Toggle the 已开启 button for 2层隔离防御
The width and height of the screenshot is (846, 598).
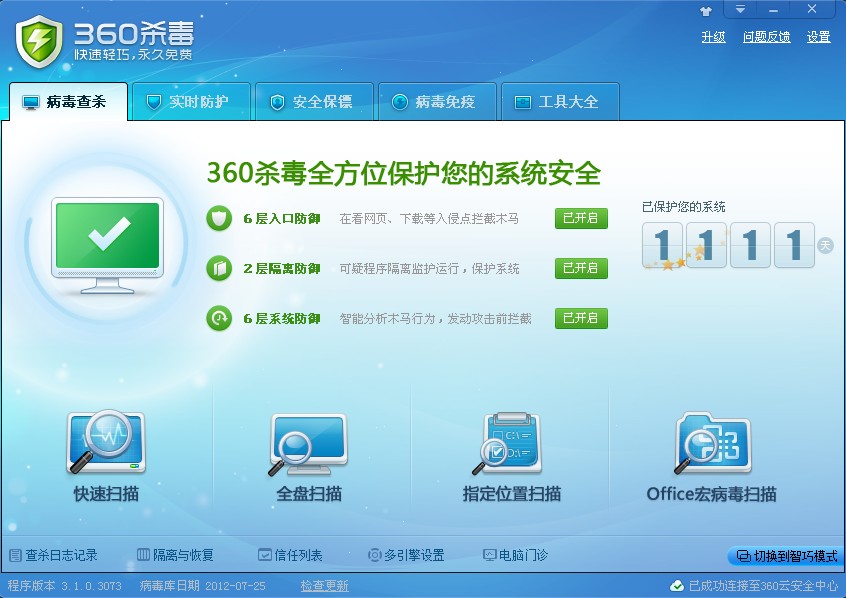pyautogui.click(x=581, y=268)
